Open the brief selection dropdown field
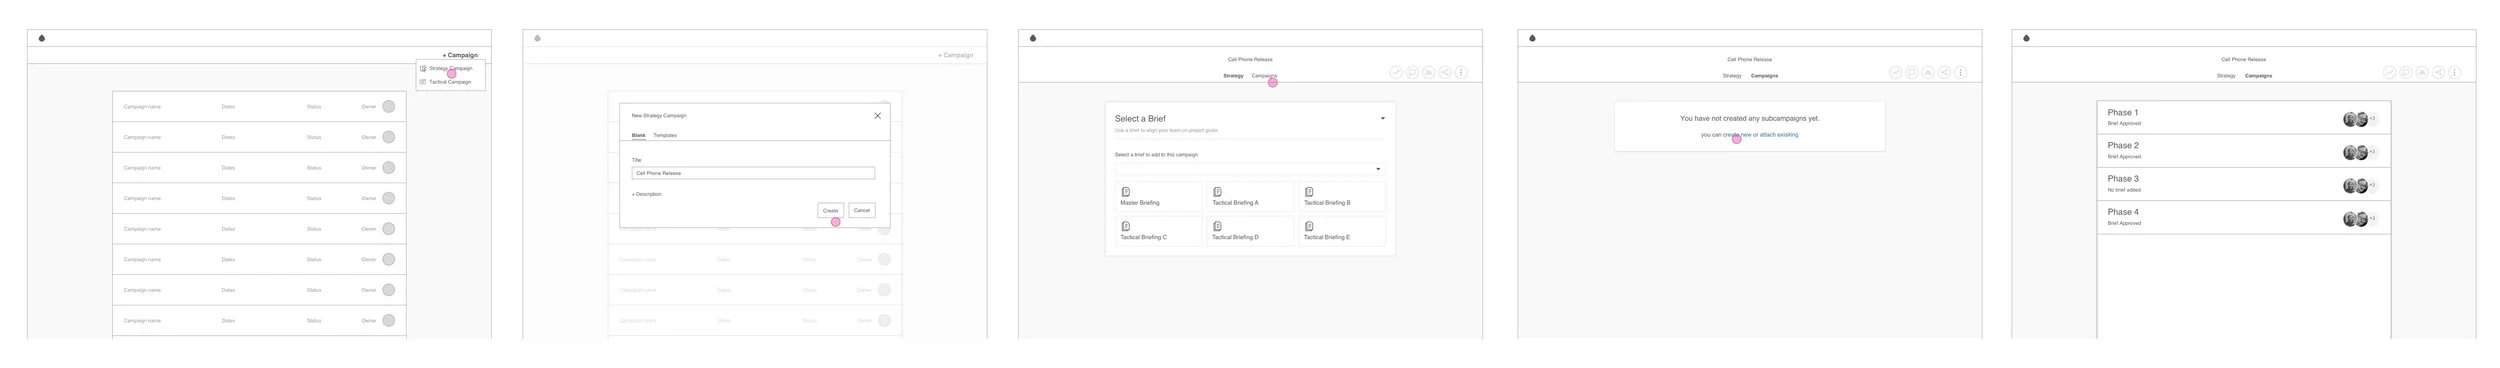 (x=1250, y=169)
